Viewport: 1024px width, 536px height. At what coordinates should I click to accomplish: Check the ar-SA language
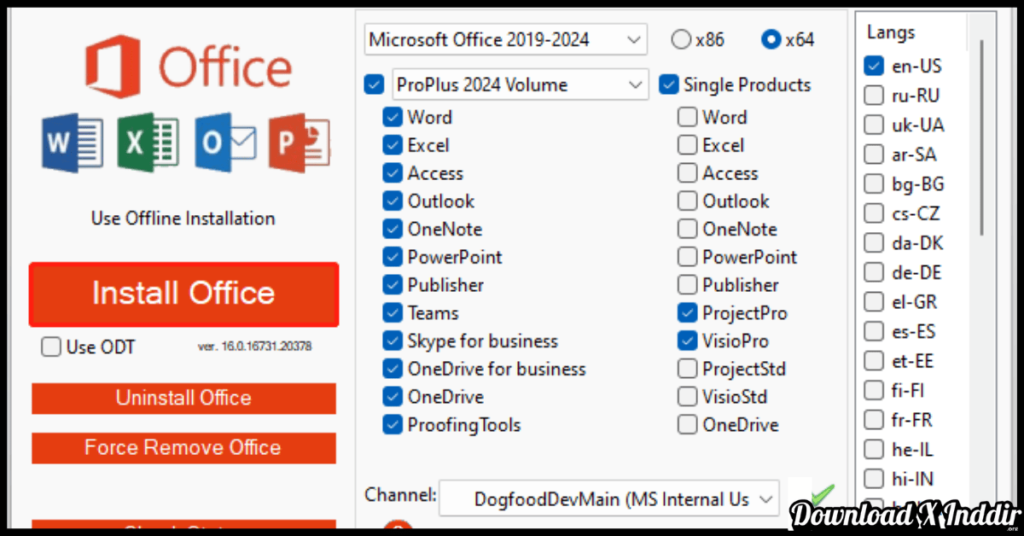pyautogui.click(x=874, y=155)
